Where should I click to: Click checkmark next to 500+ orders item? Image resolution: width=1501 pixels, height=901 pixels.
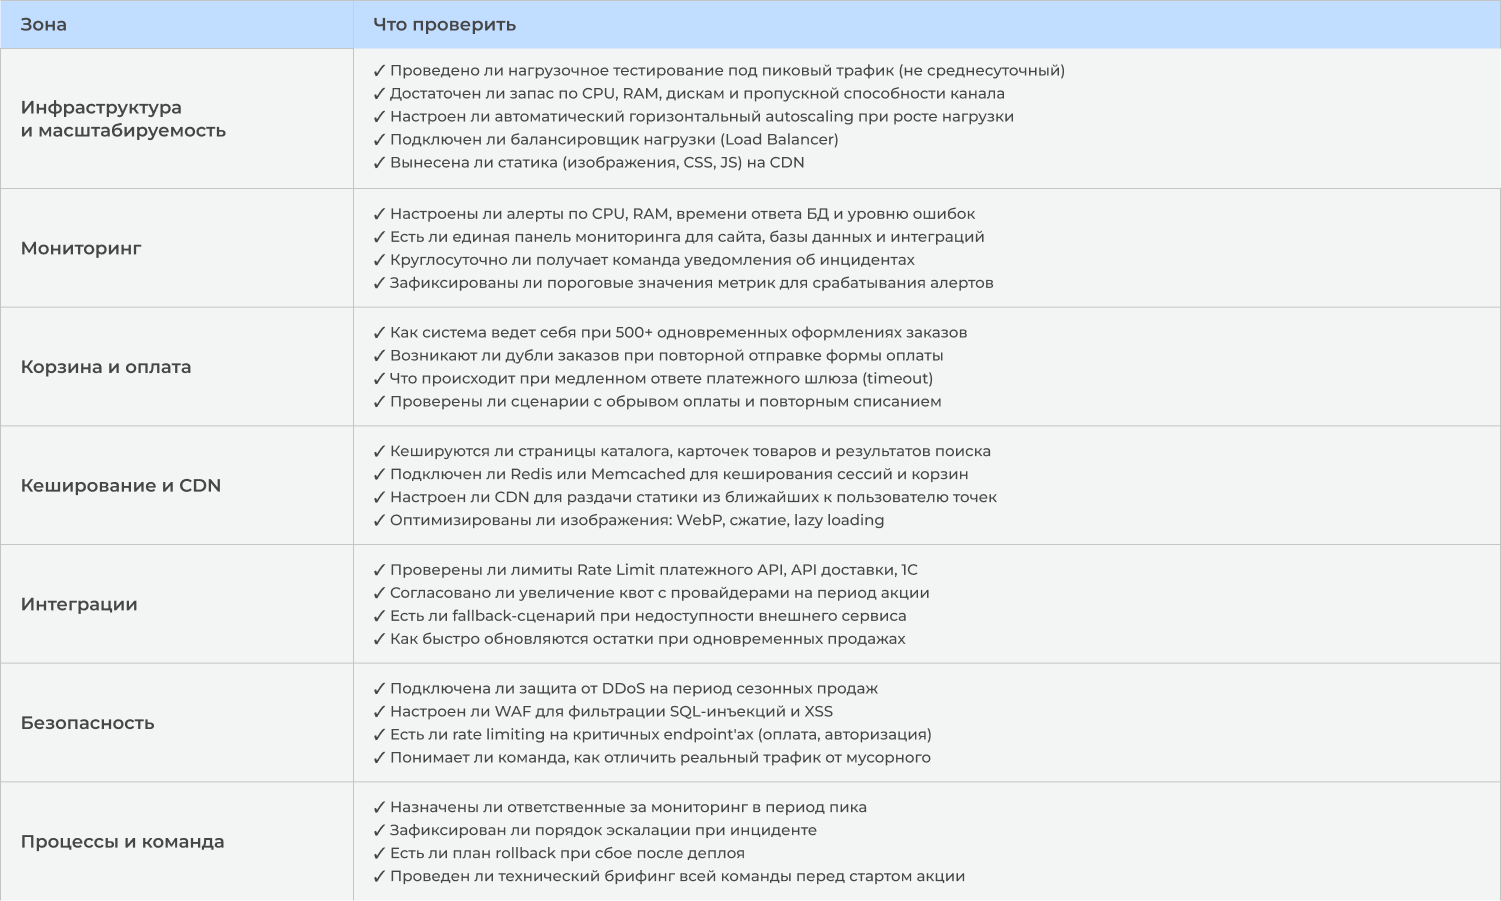[379, 333]
